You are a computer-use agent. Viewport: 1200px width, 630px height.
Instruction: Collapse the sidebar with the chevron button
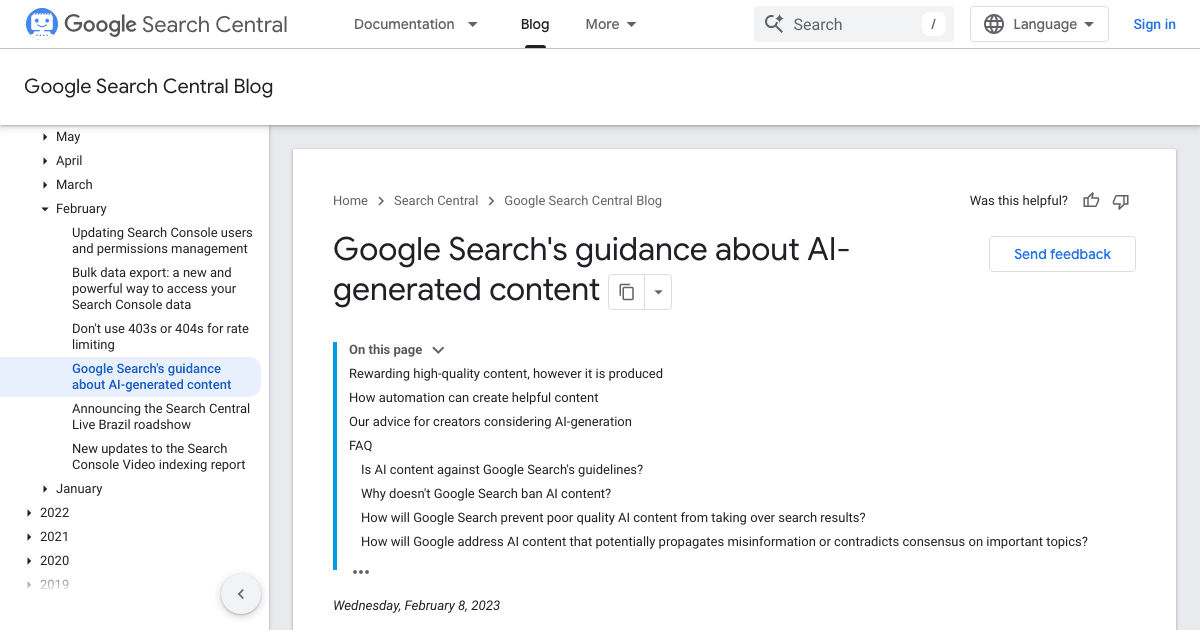241,594
